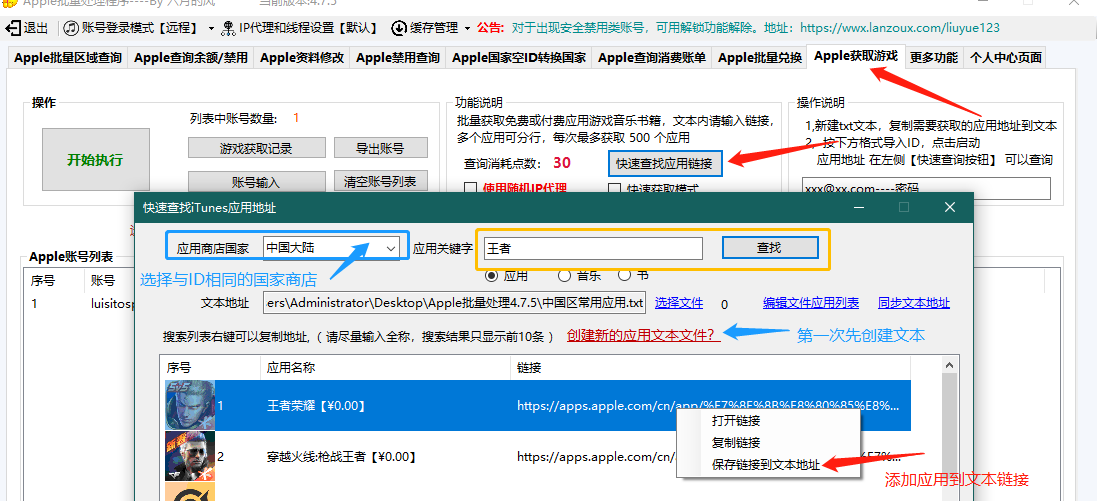Click the network icon beside IP代理和线程设置
The width and height of the screenshot is (1097, 501).
click(228, 29)
